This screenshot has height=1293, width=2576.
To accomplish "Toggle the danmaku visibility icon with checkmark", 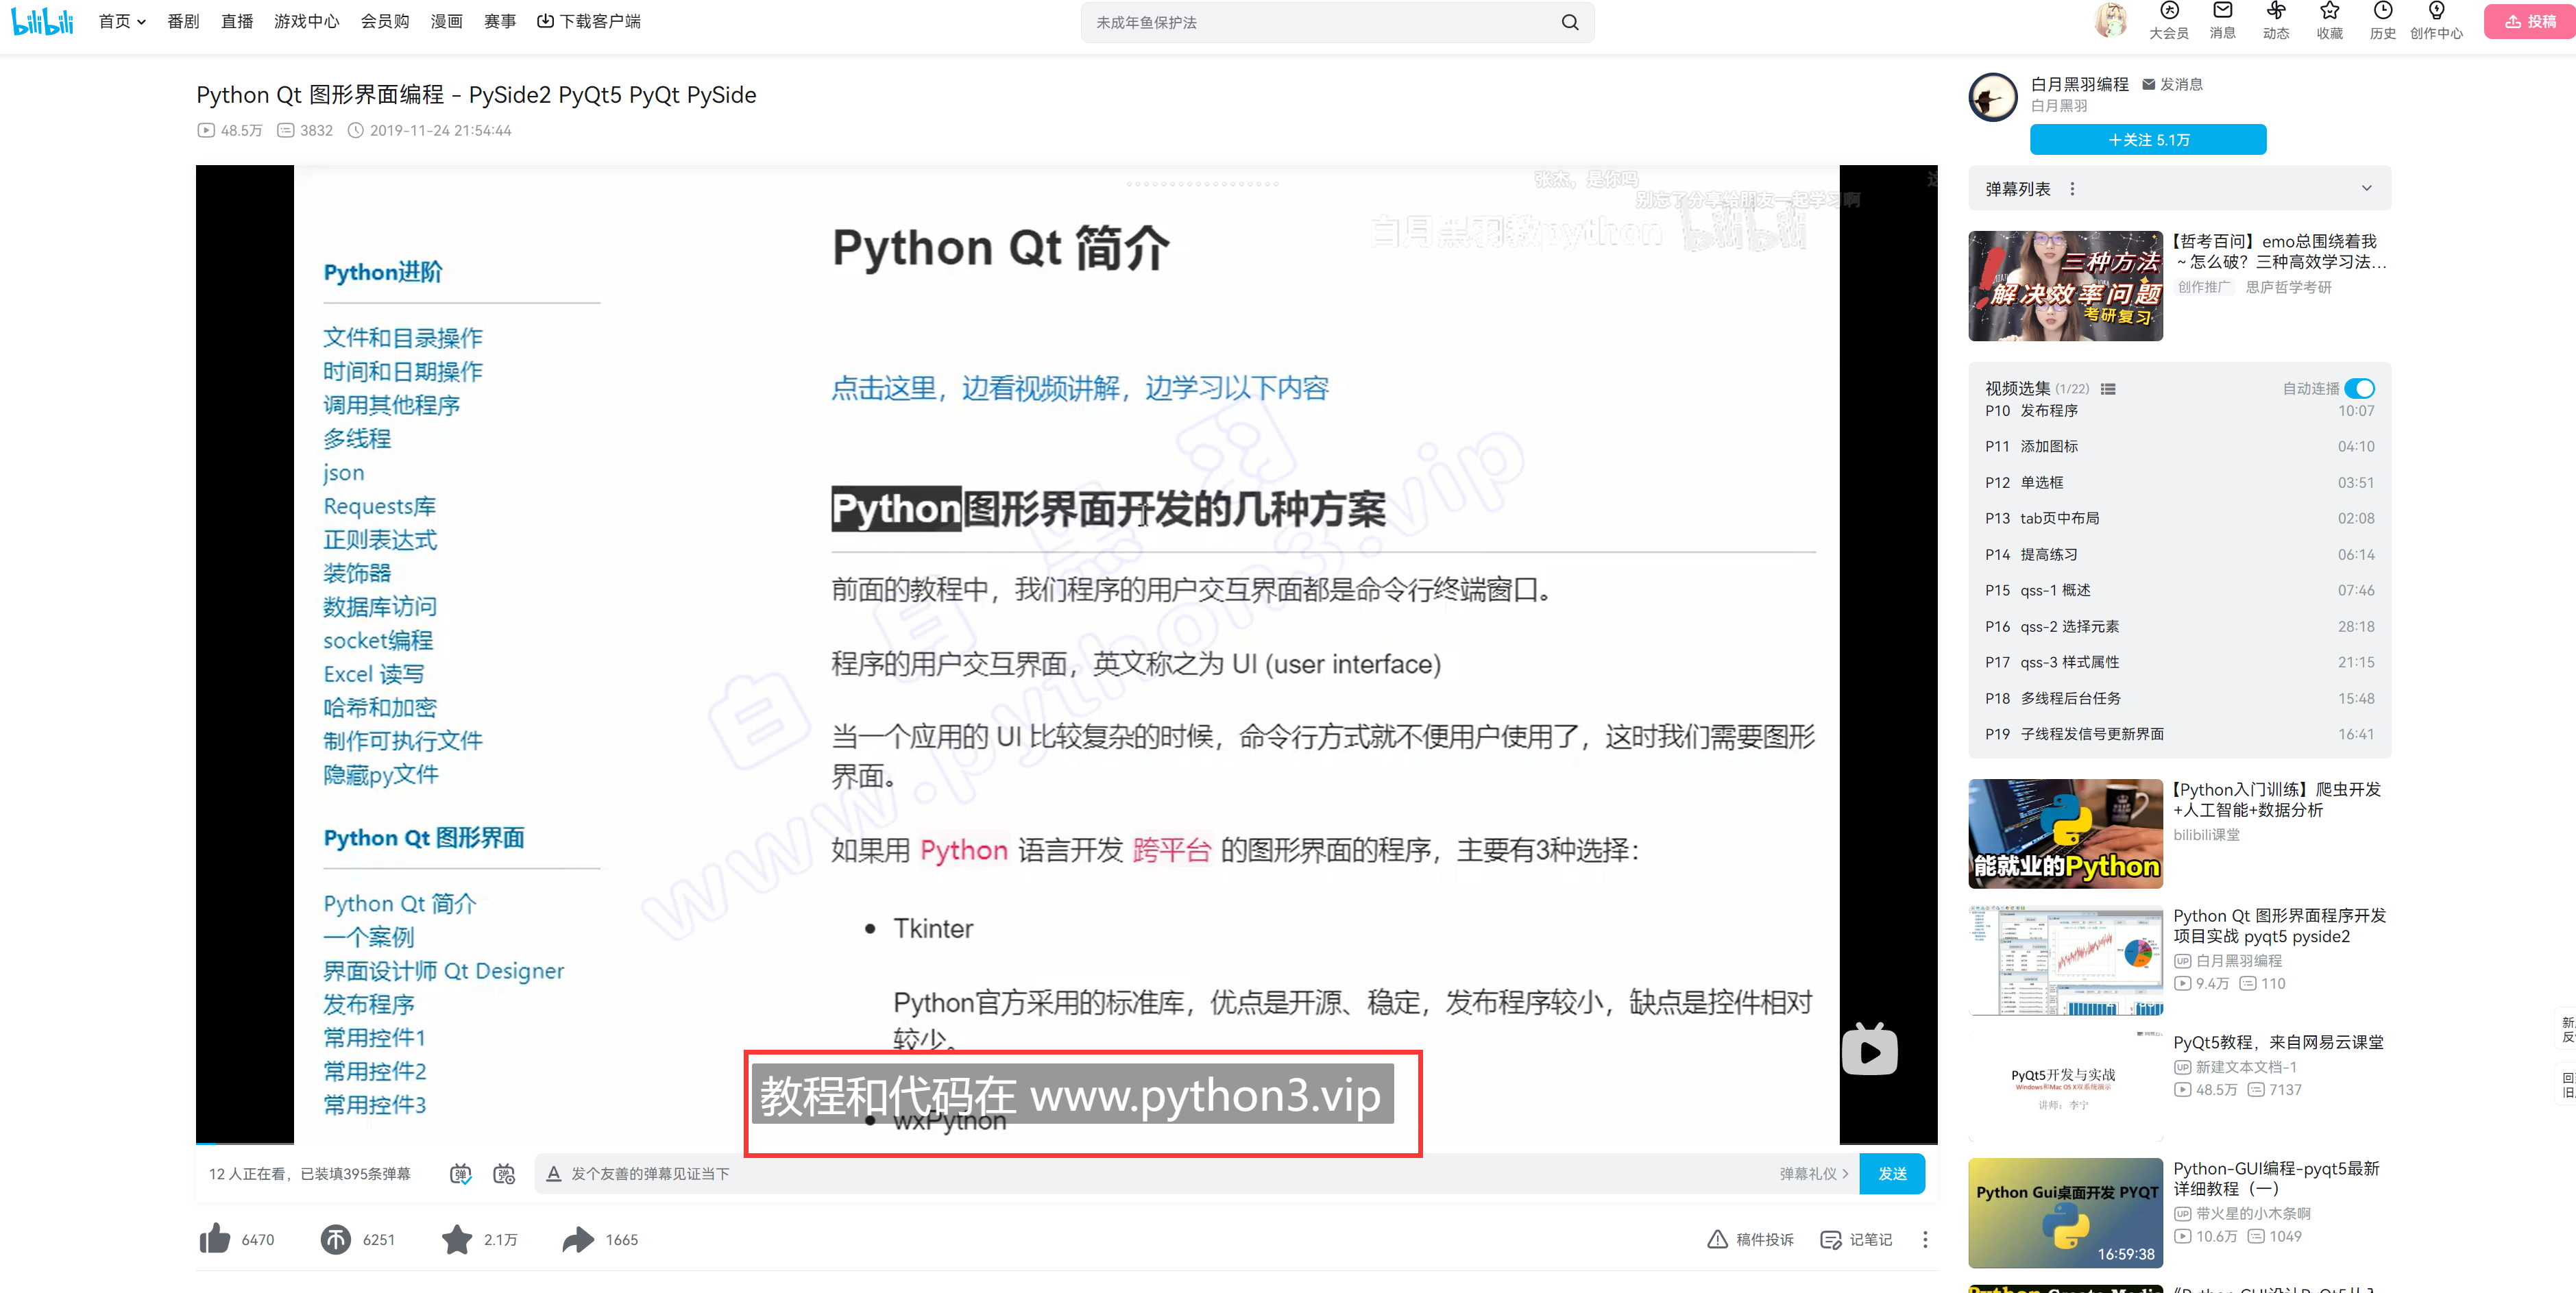I will (461, 1174).
